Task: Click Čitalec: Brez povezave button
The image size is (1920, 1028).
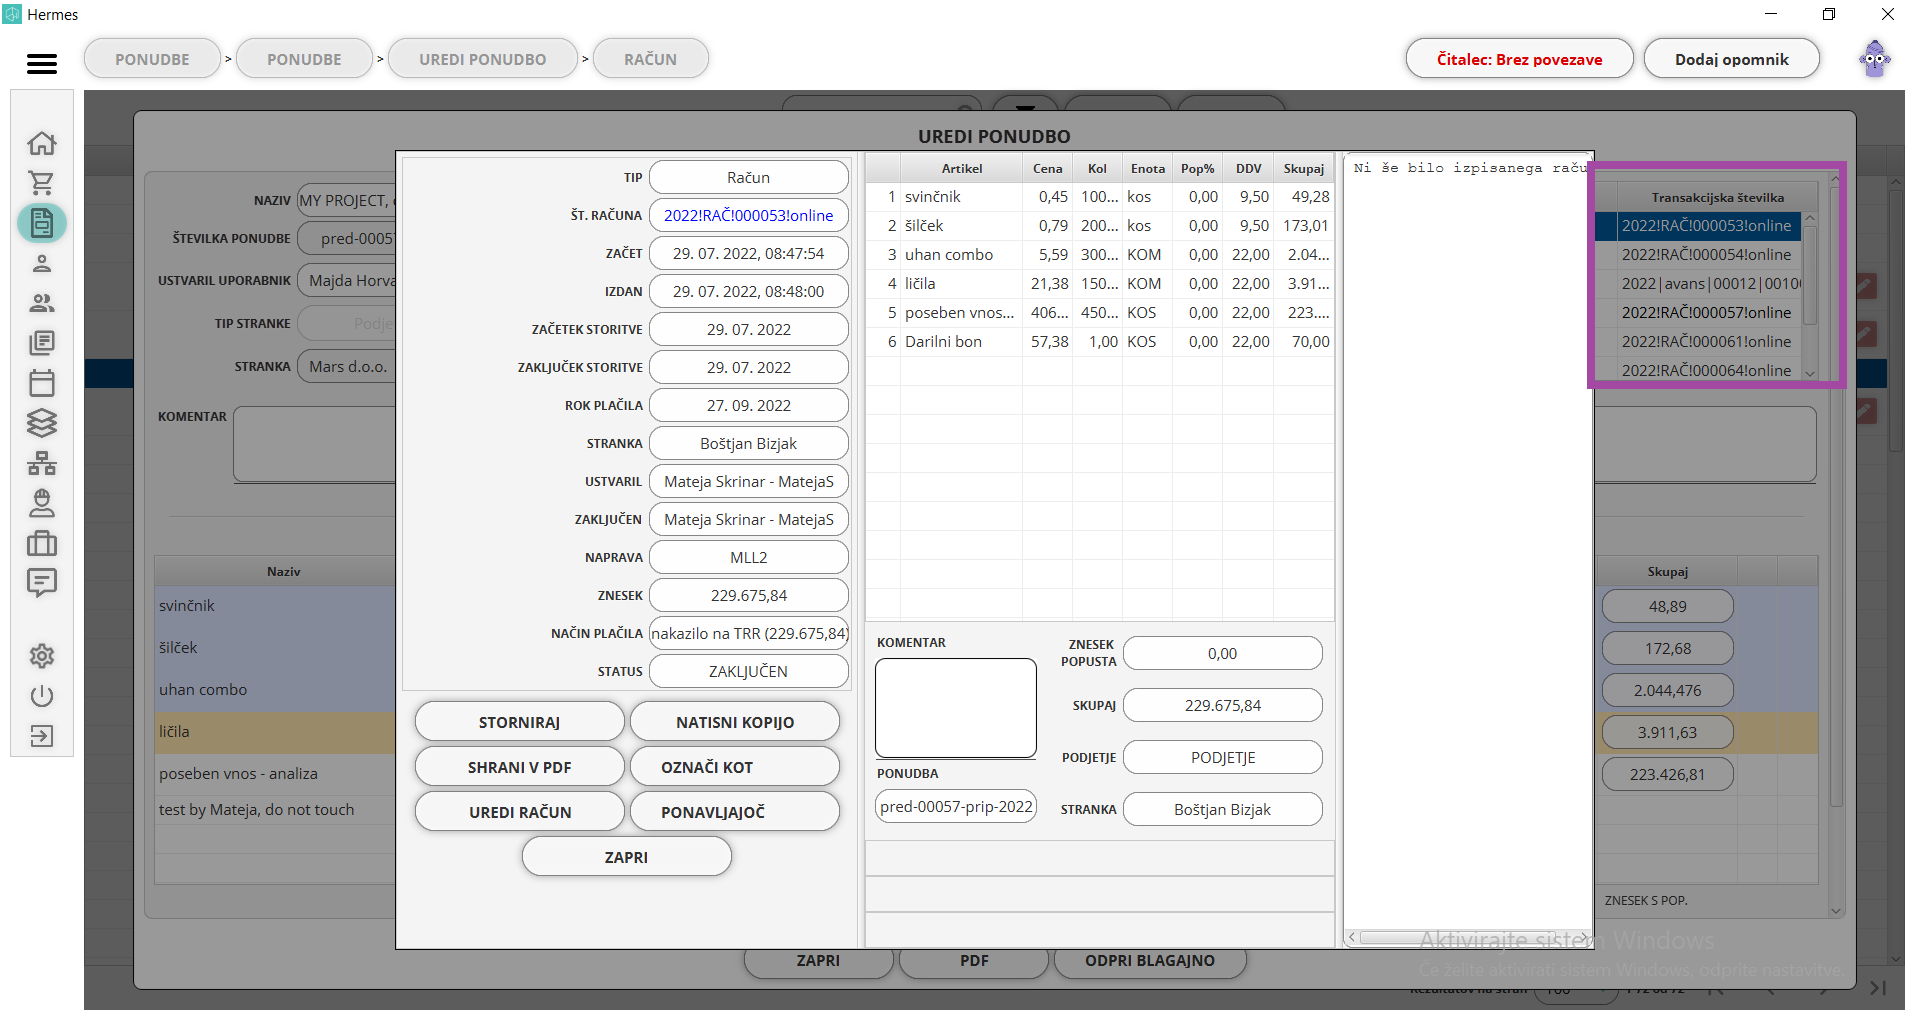Action: pos(1519,59)
